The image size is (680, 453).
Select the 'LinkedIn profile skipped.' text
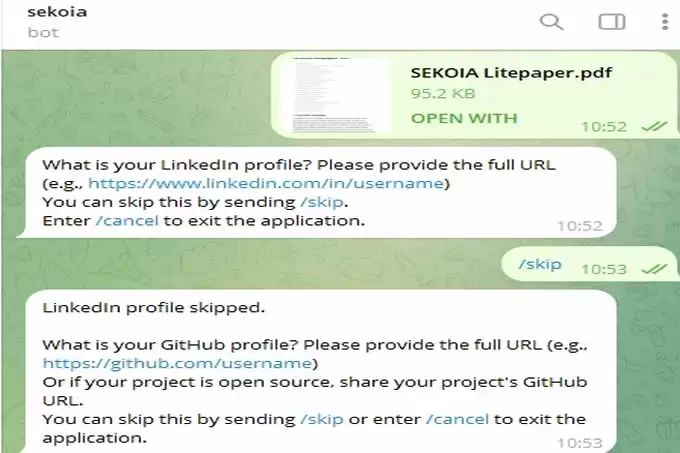click(154, 308)
